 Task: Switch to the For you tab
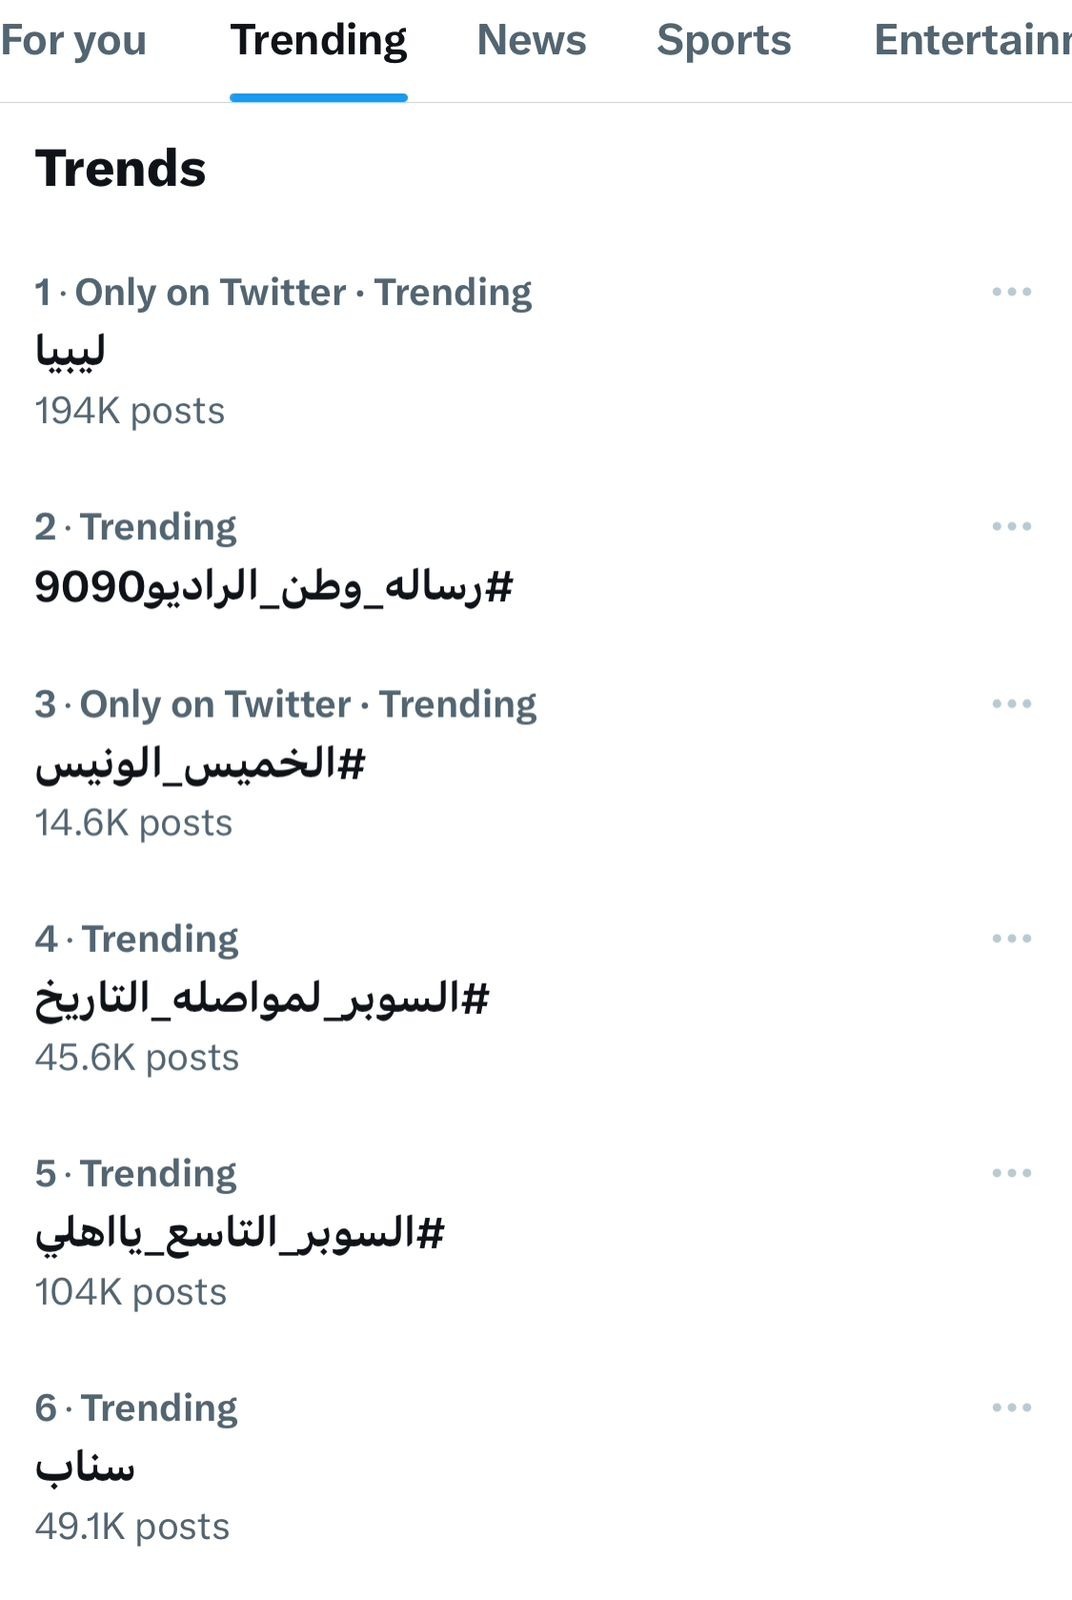(x=74, y=41)
